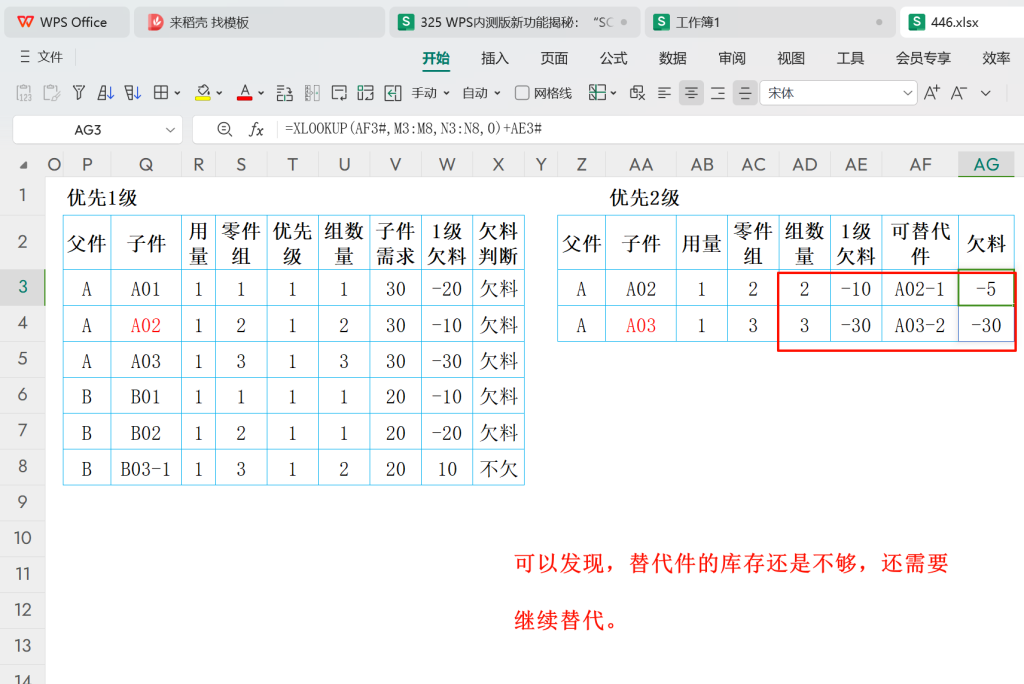
Task: Open the 会员专享 tab
Action: [x=923, y=58]
